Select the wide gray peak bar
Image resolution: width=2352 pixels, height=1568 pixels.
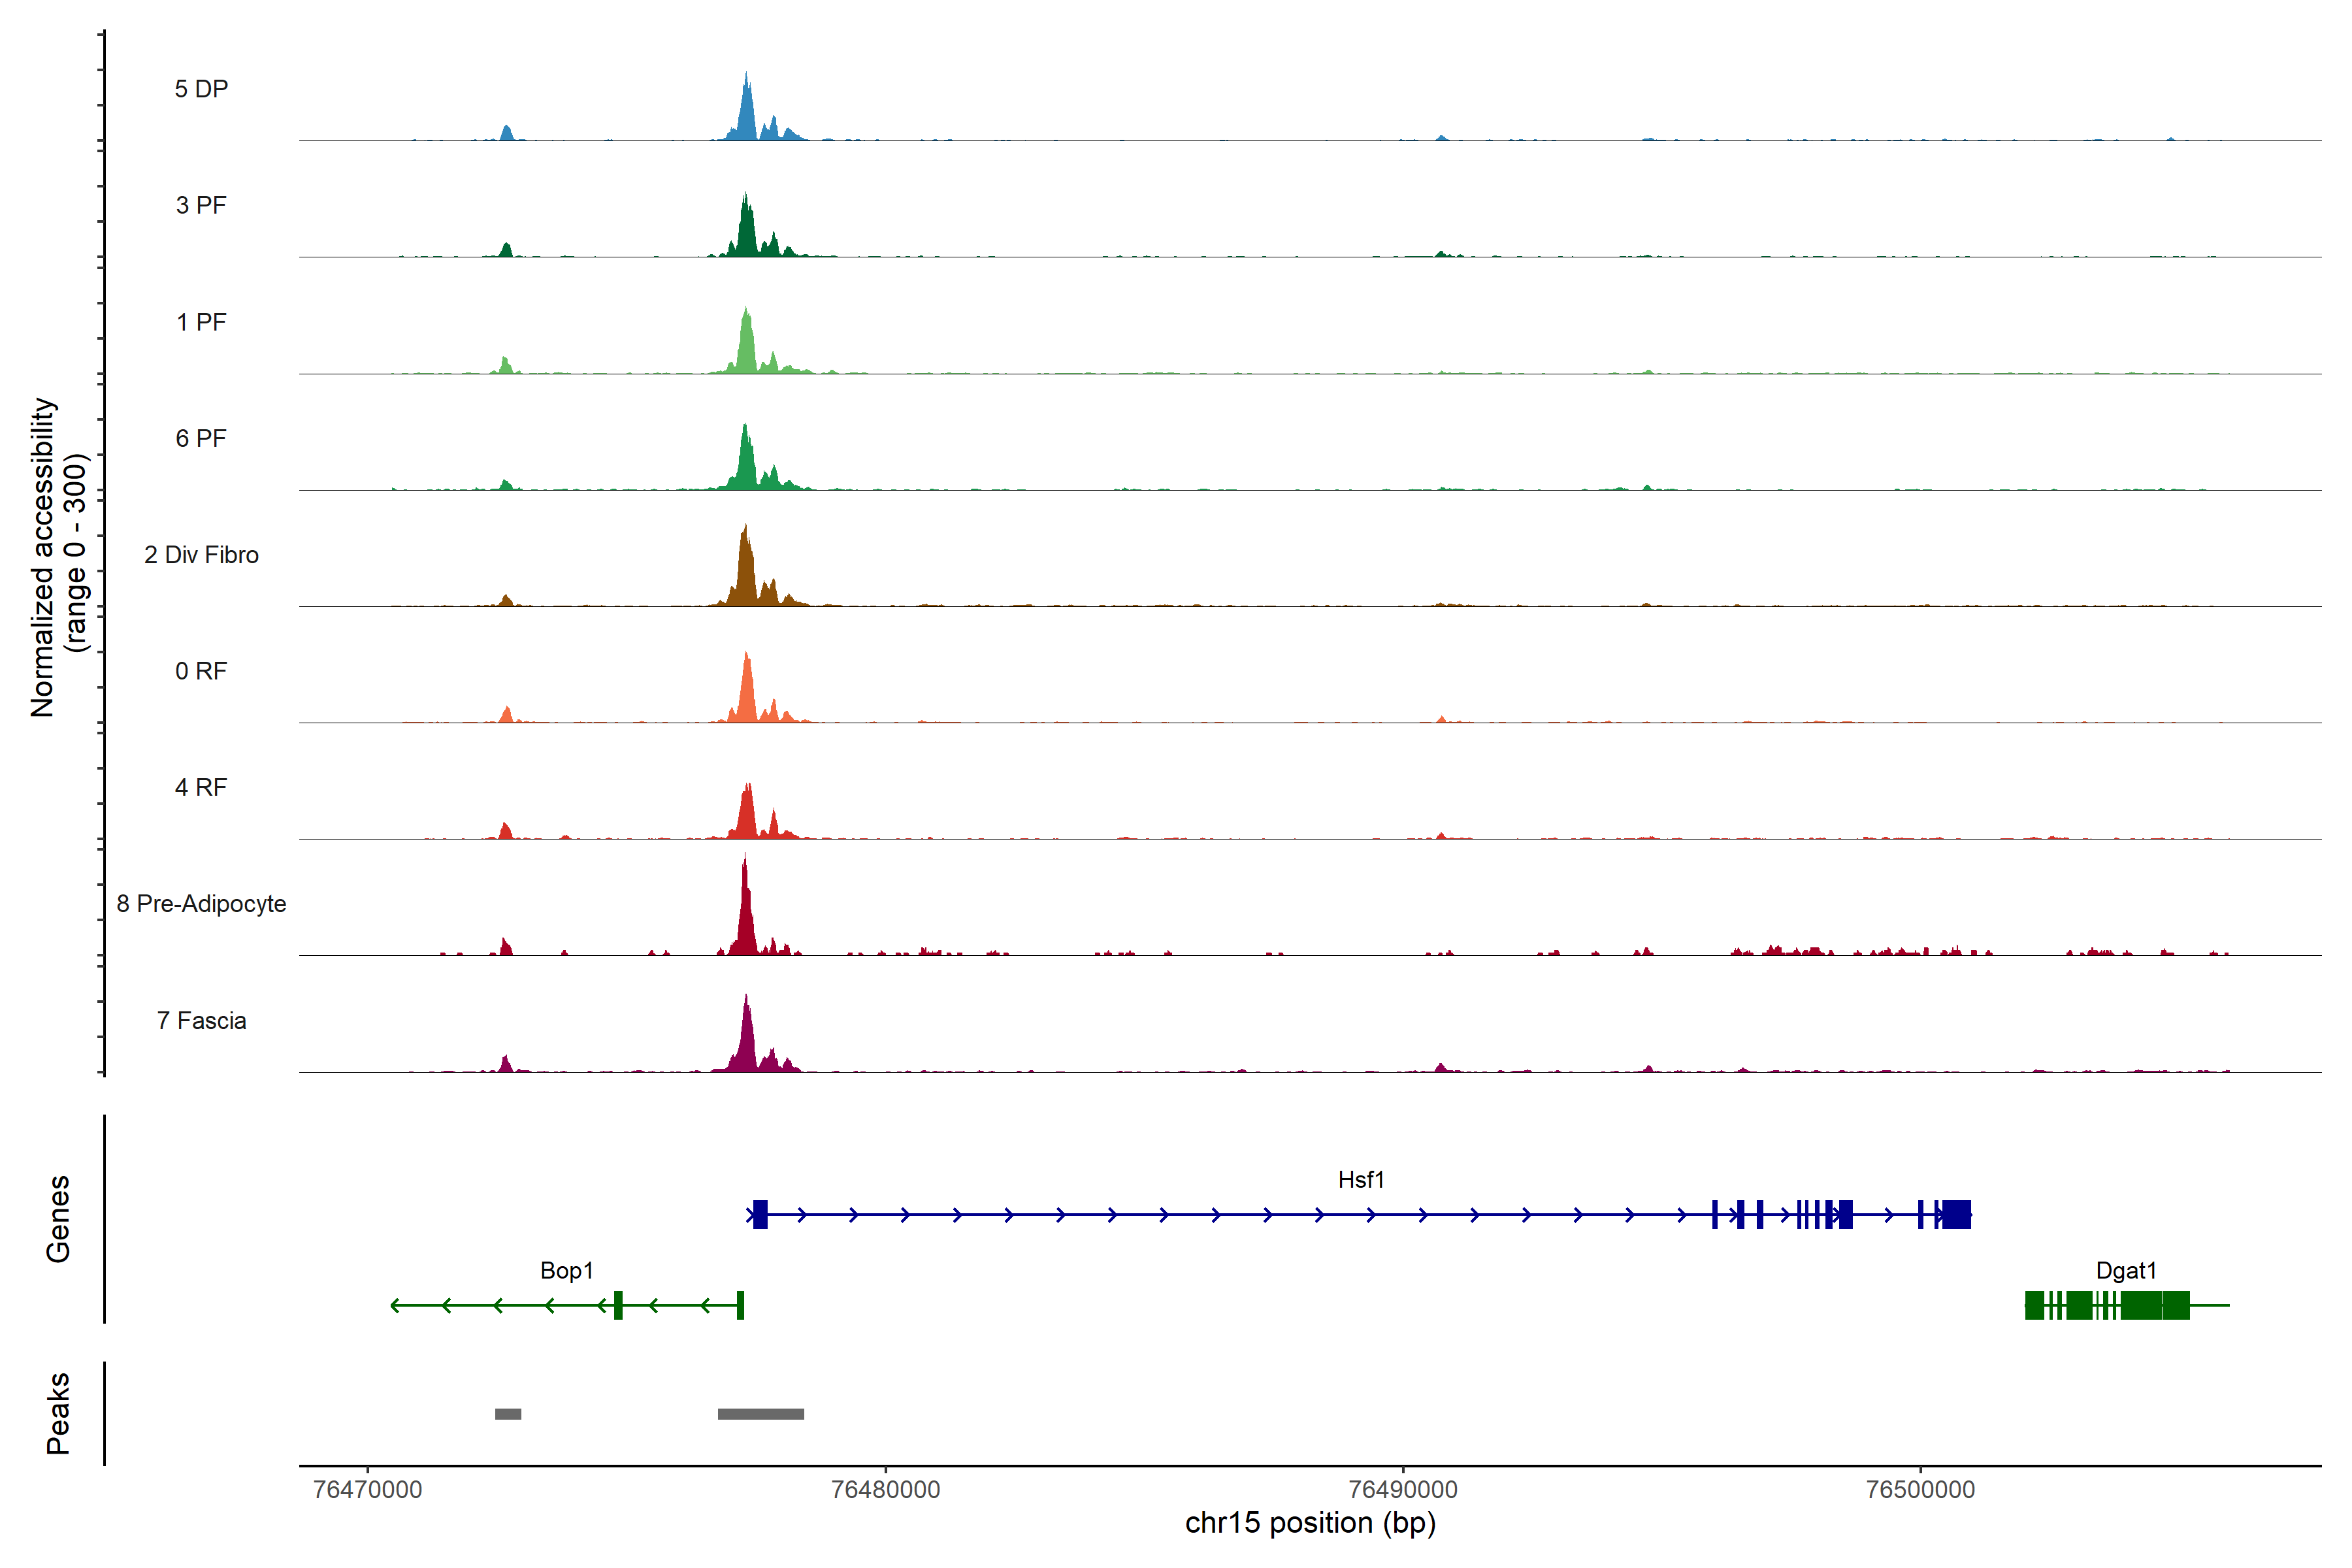point(760,1414)
